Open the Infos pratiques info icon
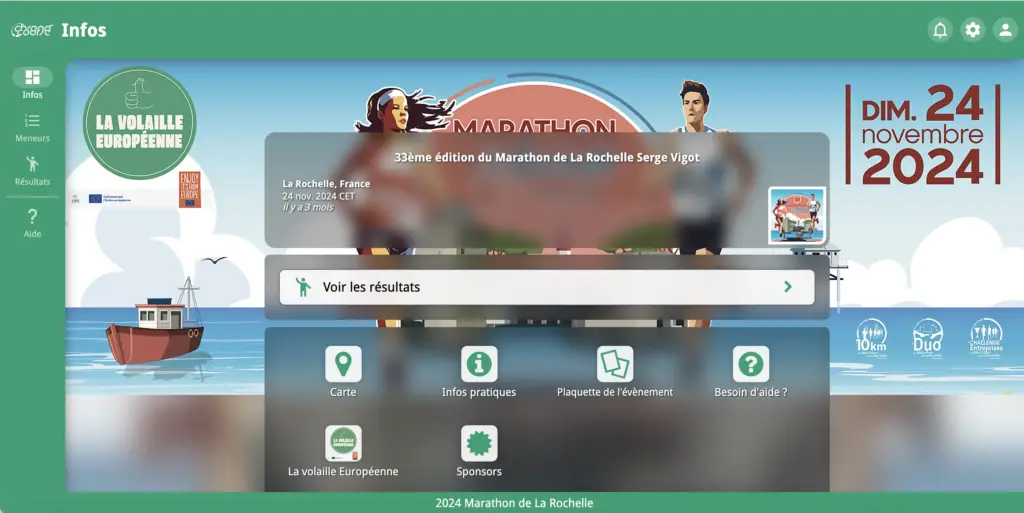The height and width of the screenshot is (513, 1024). tap(479, 364)
